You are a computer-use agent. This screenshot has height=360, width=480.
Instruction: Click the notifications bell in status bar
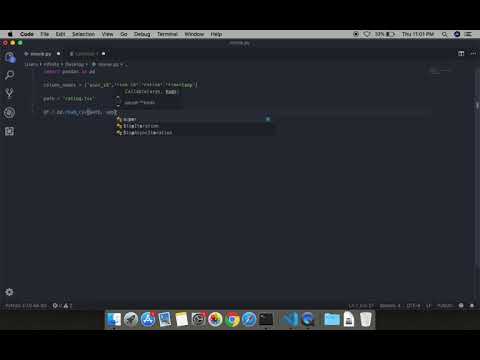click(x=472, y=305)
